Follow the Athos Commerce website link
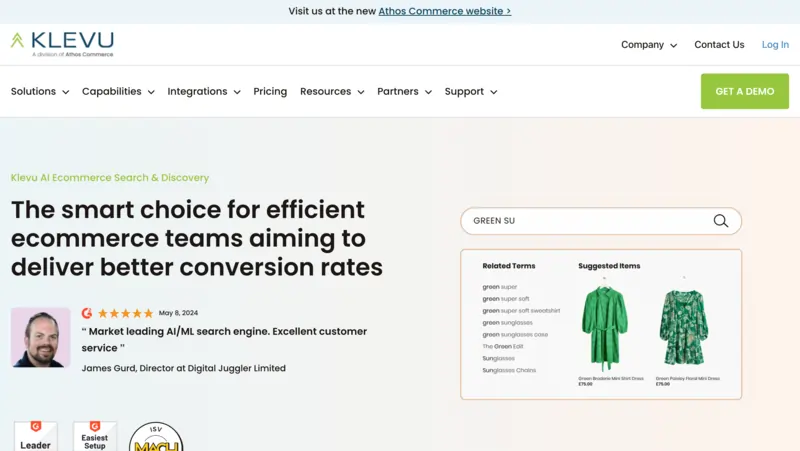800x451 pixels. point(444,11)
